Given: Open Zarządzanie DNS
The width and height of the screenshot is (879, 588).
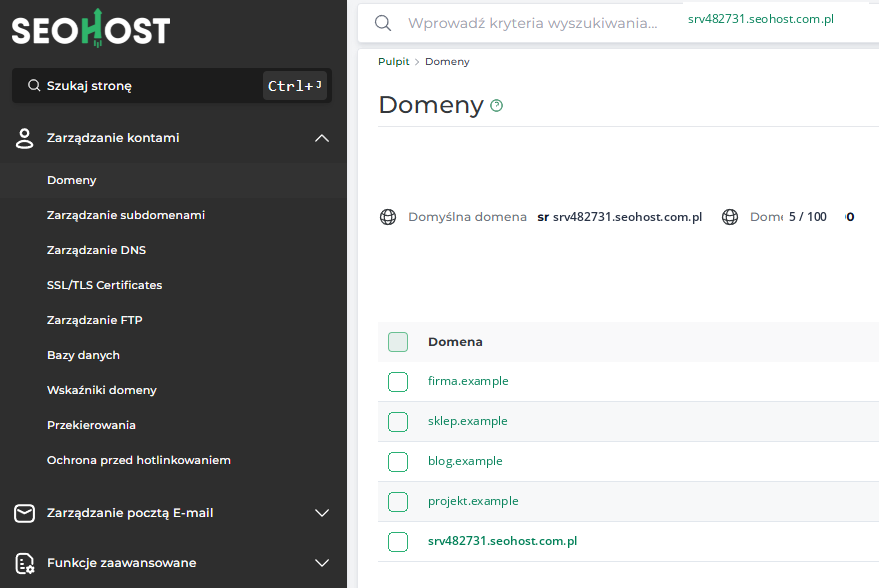Looking at the screenshot, I should [96, 250].
